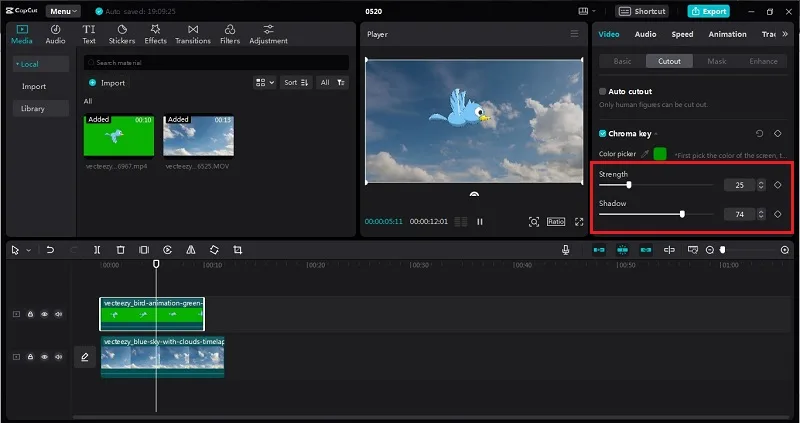Open the Stickers tab
This screenshot has height=423, width=800.
(121, 34)
